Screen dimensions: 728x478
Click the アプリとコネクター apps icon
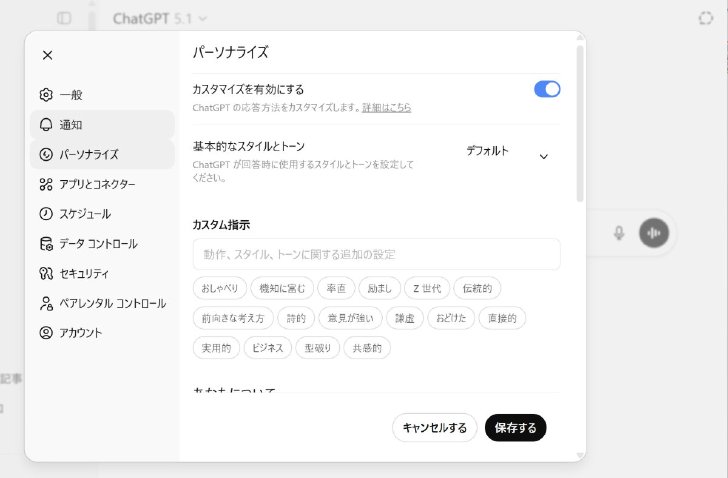[46, 184]
